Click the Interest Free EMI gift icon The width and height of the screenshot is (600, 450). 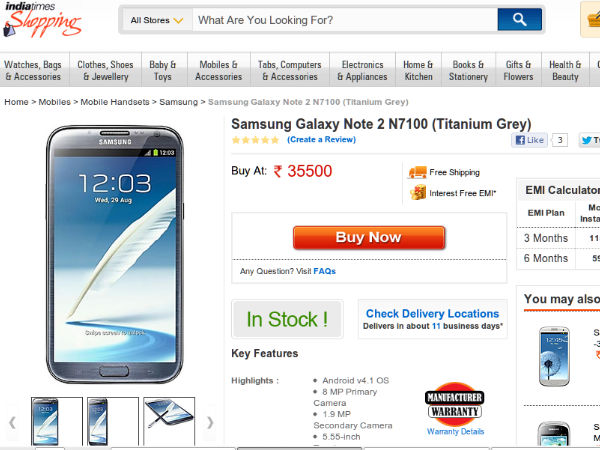[x=417, y=192]
